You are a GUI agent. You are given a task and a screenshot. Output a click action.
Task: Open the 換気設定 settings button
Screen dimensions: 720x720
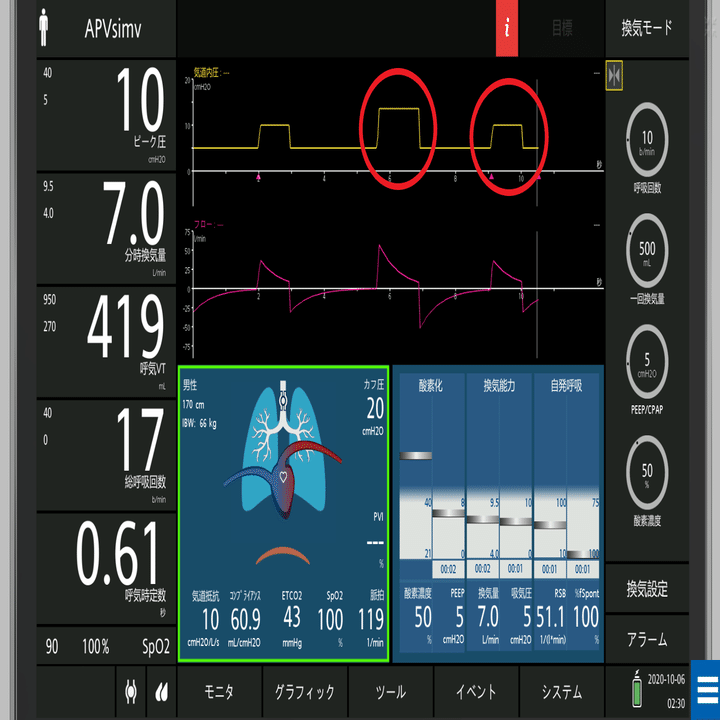click(647, 589)
